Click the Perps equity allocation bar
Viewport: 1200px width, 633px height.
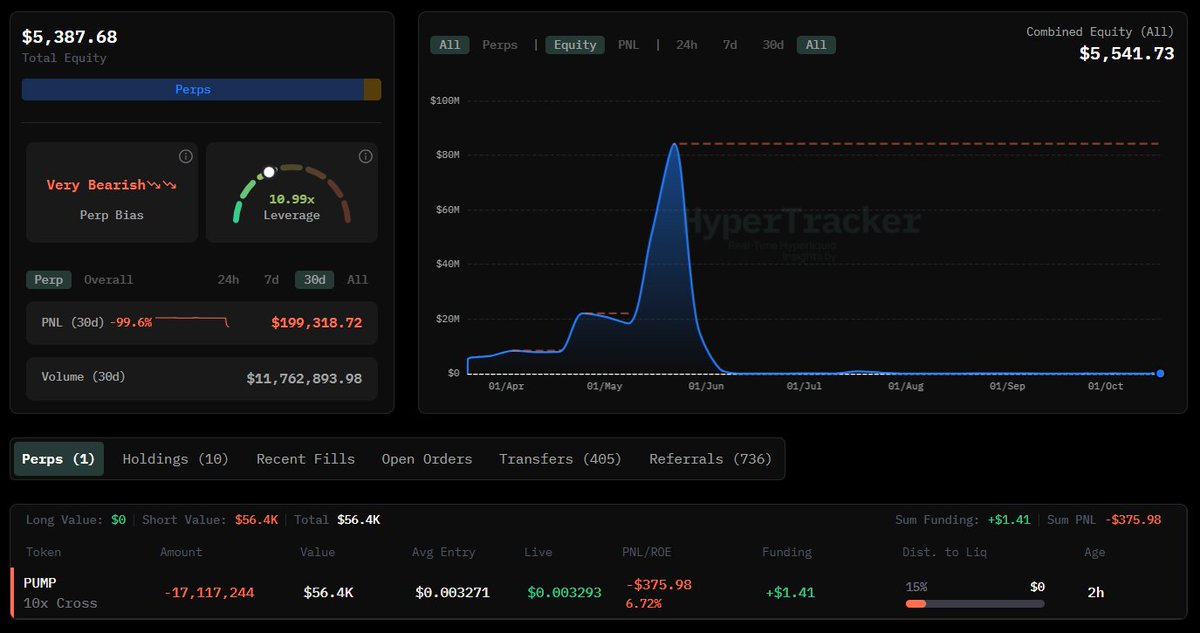pyautogui.click(x=193, y=90)
